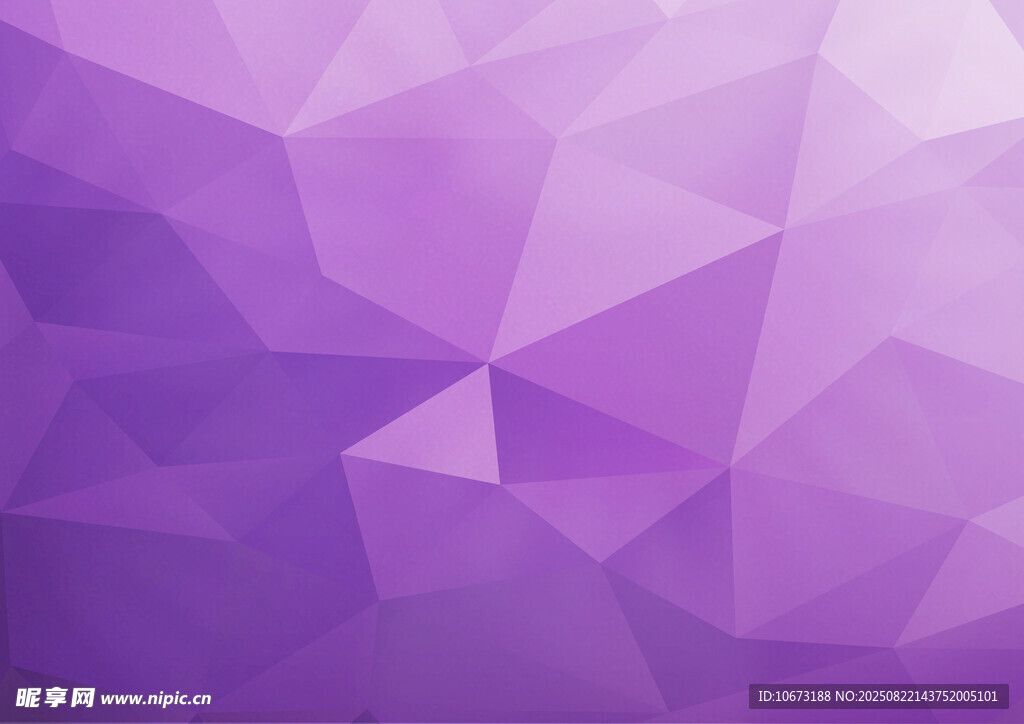The image size is (1024, 724).
Task: Click the light triangle at top center edge
Action: point(380,60)
